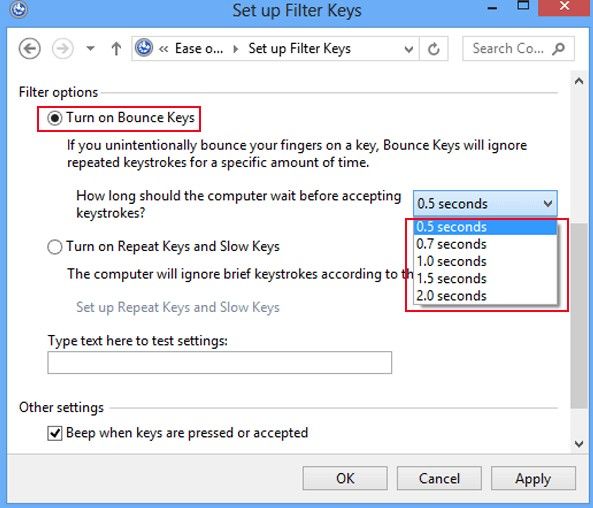This screenshot has width=593, height=508.
Task: Click the title bar Ease of Access icon
Action: tap(19, 9)
